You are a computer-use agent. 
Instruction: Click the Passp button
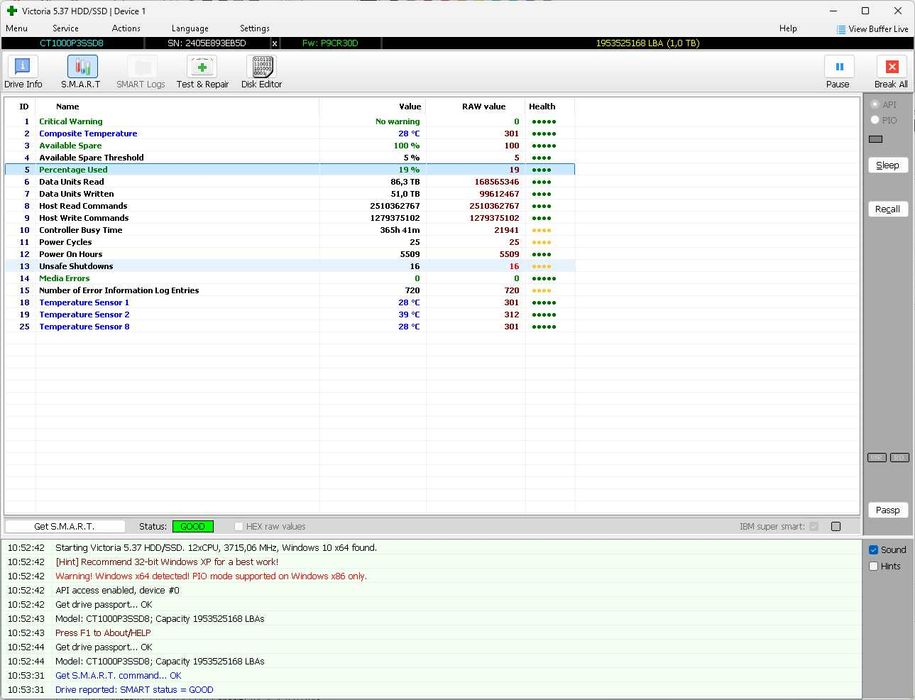(888, 510)
